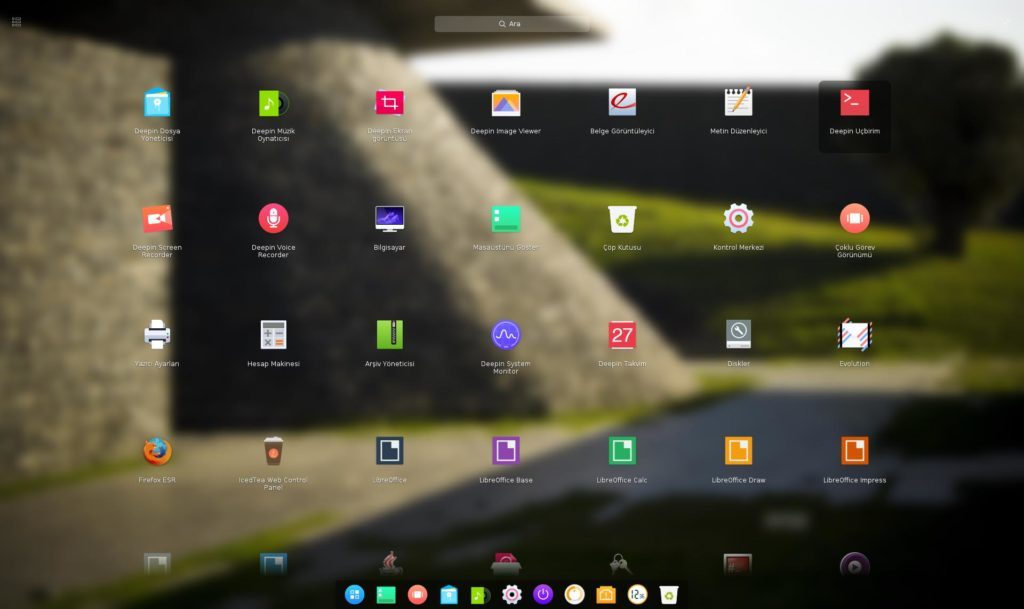
Task: Start the Deepin Ekran görüntüsü screenshot app
Action: click(389, 103)
